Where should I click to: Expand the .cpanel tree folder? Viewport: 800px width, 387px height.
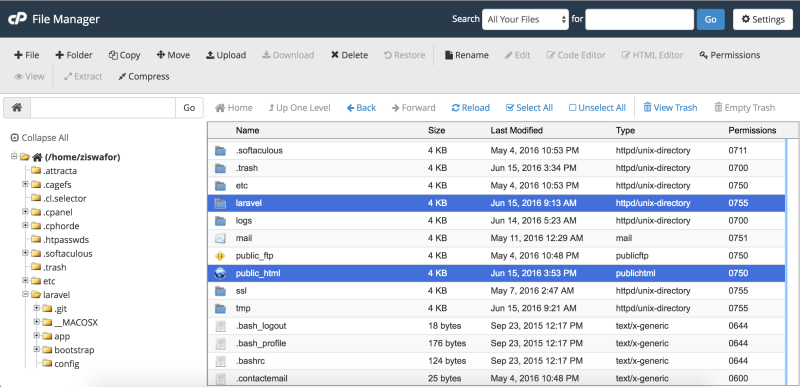click(x=25, y=212)
